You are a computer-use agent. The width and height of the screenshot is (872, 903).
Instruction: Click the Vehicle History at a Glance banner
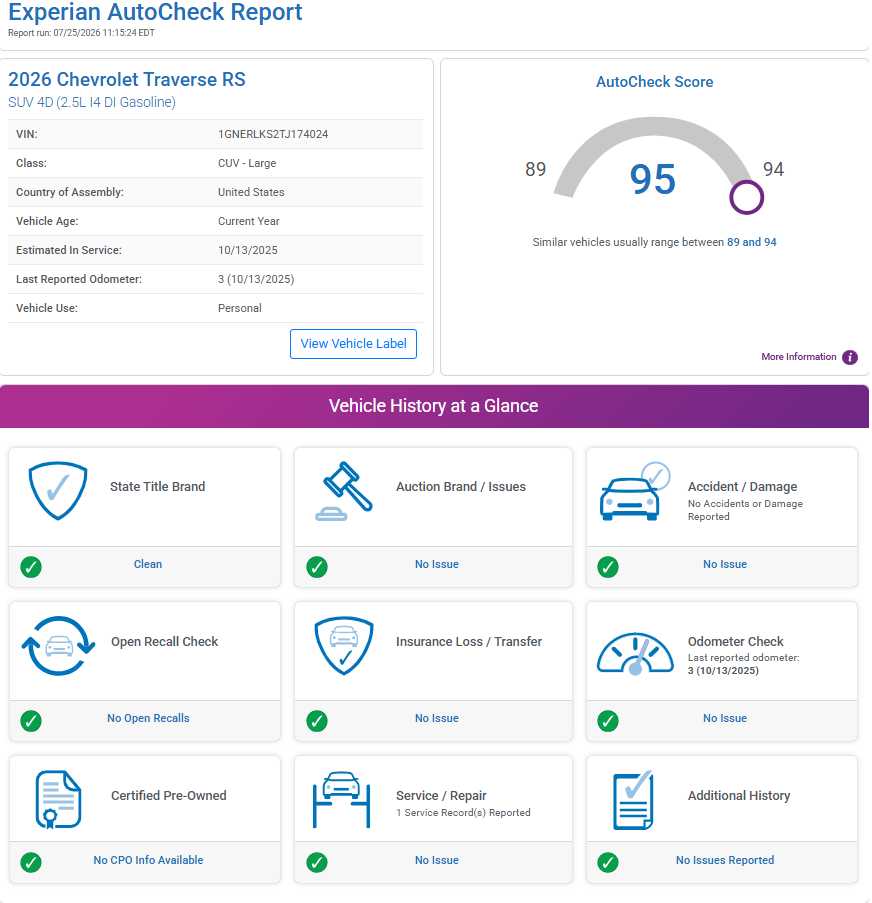click(x=434, y=406)
